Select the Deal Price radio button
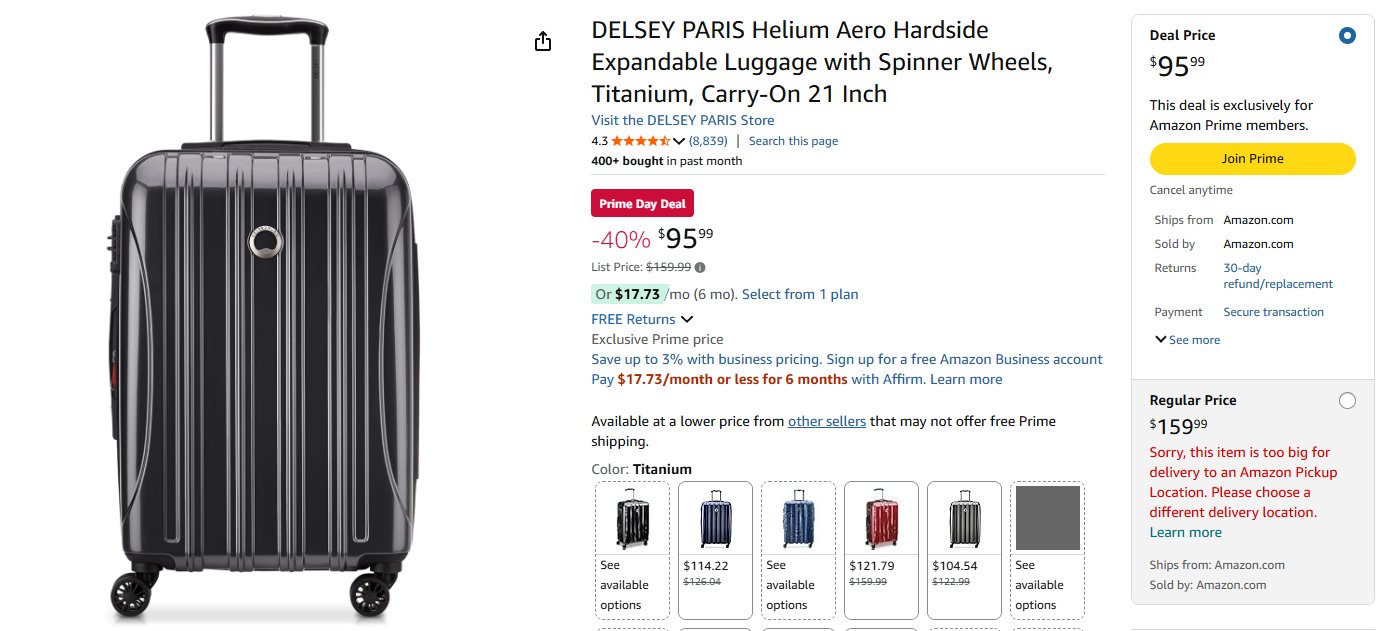The width and height of the screenshot is (1380, 631). point(1347,36)
